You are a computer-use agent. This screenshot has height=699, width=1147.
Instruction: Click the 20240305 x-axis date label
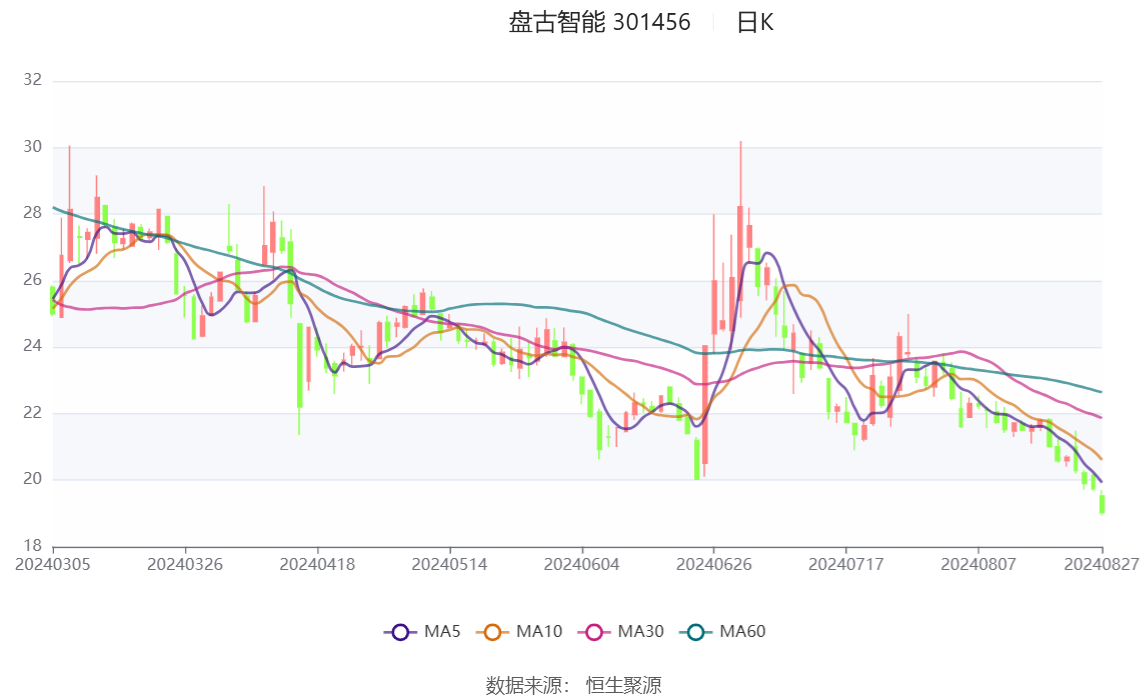pos(53,564)
